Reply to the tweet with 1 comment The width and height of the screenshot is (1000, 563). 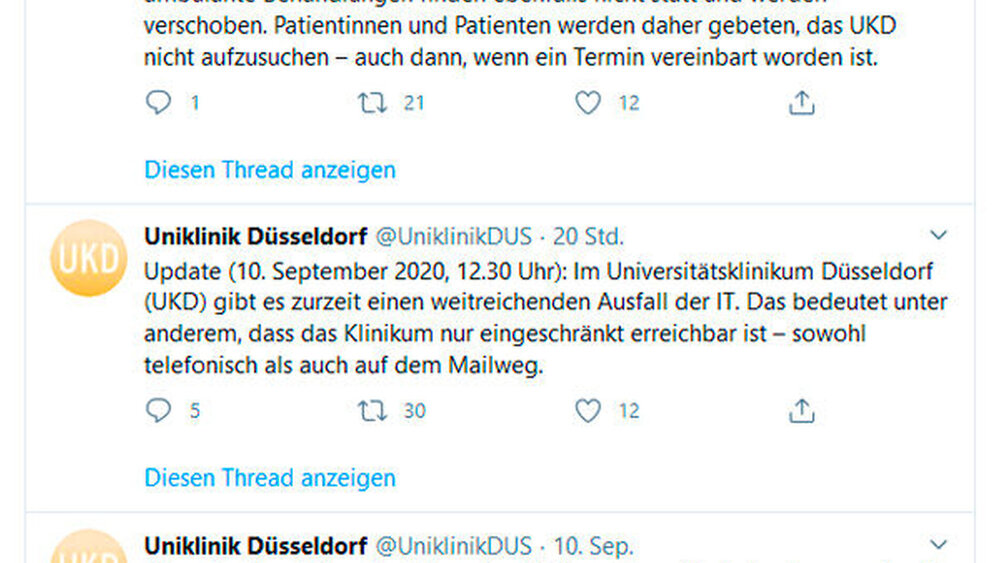coord(158,103)
